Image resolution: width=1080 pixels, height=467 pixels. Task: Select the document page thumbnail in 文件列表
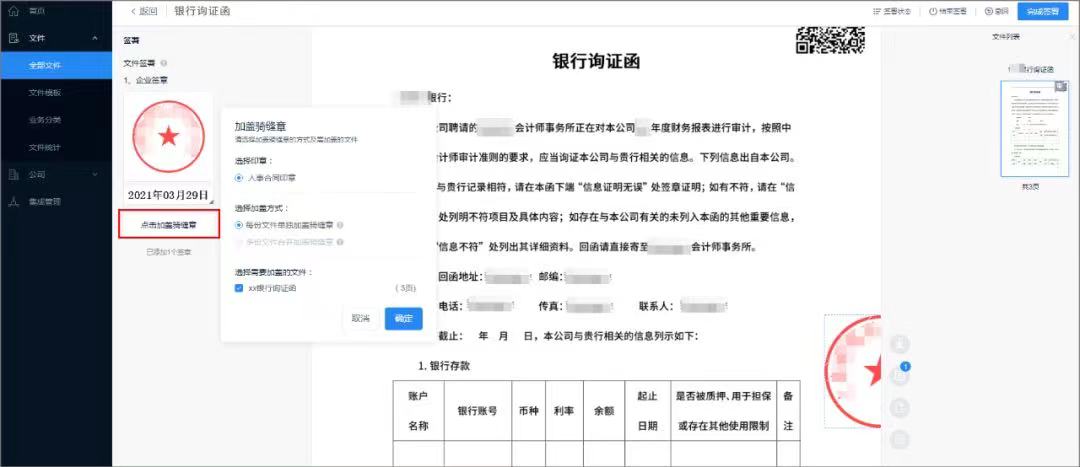(x=1034, y=128)
